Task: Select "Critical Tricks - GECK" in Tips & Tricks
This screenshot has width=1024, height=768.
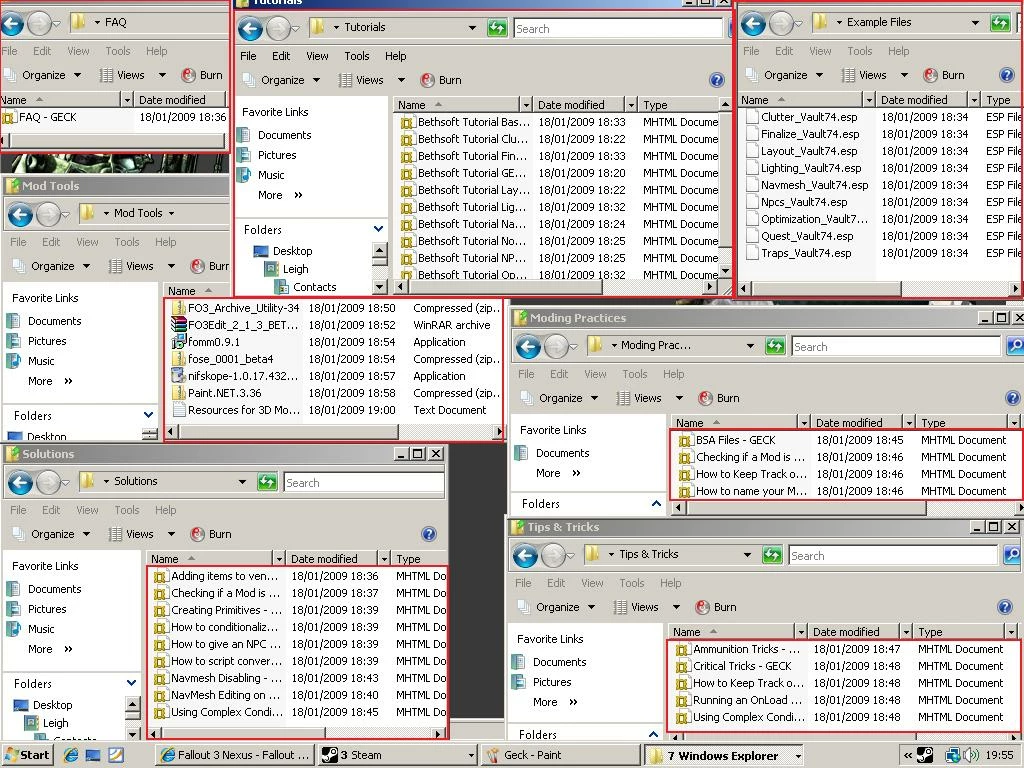Action: point(742,666)
